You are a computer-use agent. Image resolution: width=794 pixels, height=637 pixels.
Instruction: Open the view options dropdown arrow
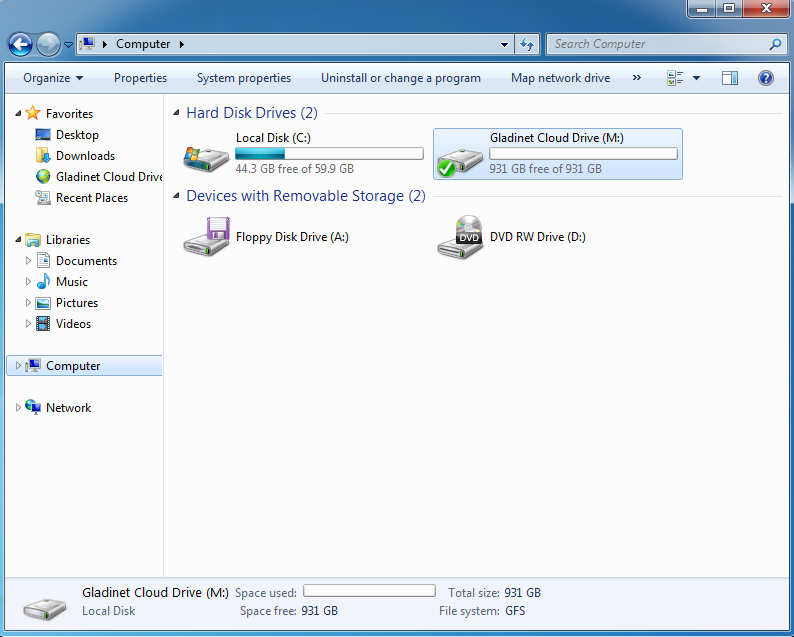point(696,78)
